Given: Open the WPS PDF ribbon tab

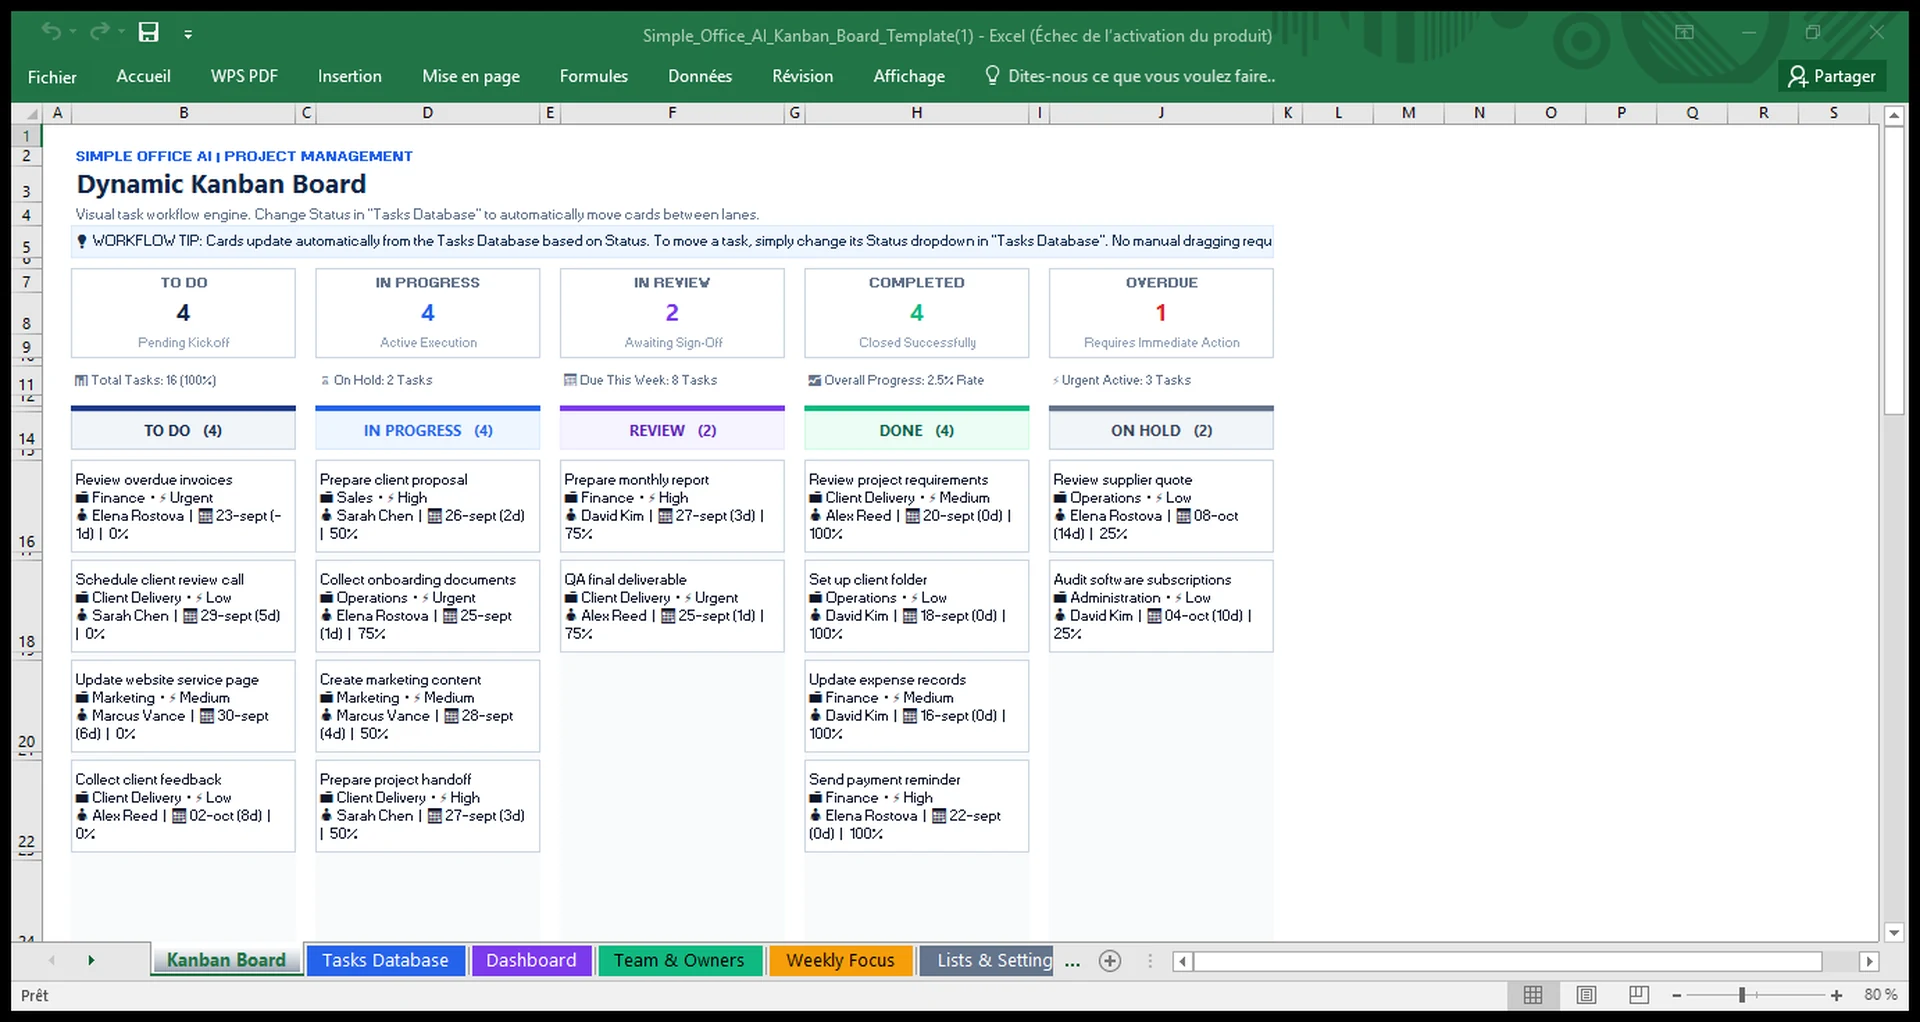Looking at the screenshot, I should tap(244, 76).
